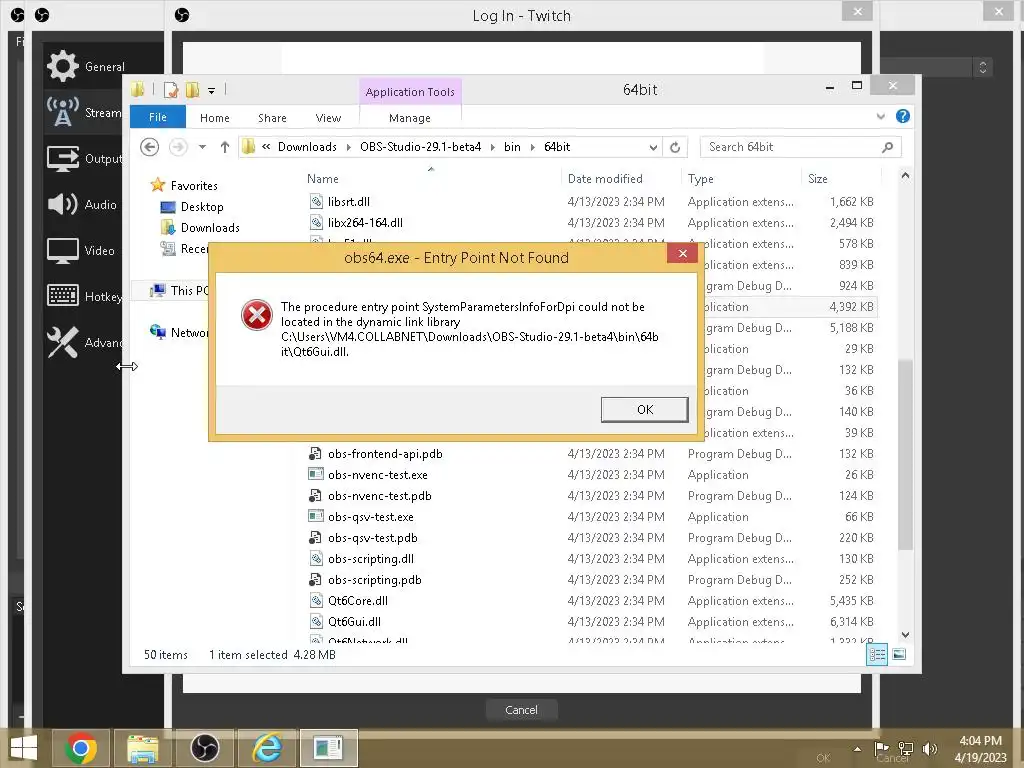Select bin in the address breadcrumb
Screen dimensions: 1024x768
[x=512, y=147]
